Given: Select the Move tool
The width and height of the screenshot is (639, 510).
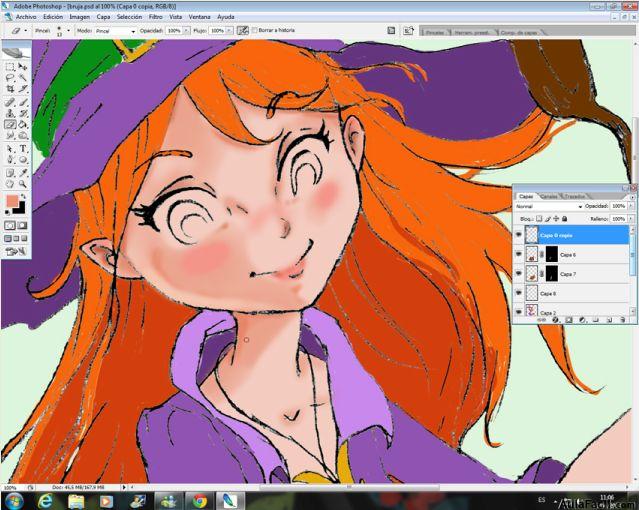Looking at the screenshot, I should click(x=23, y=66).
